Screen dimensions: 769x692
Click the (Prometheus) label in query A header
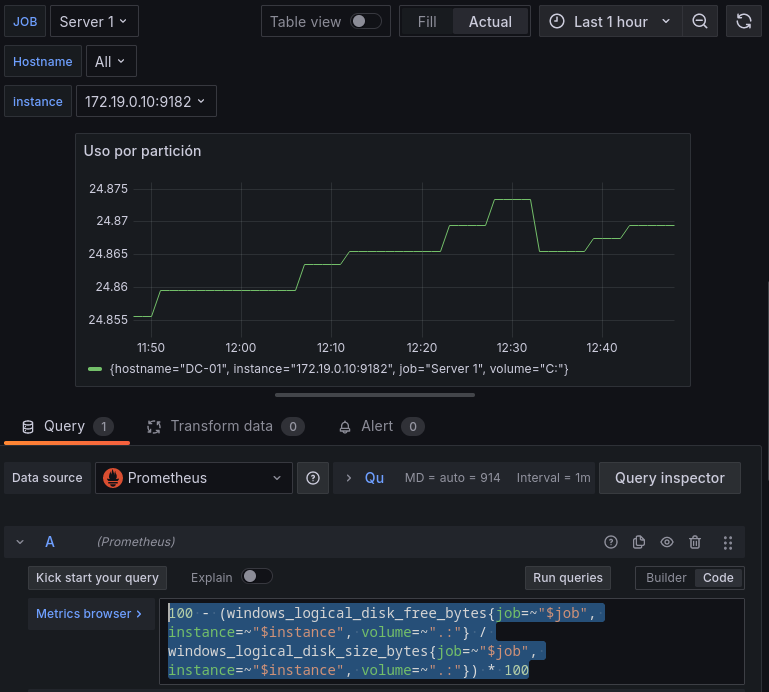(136, 542)
